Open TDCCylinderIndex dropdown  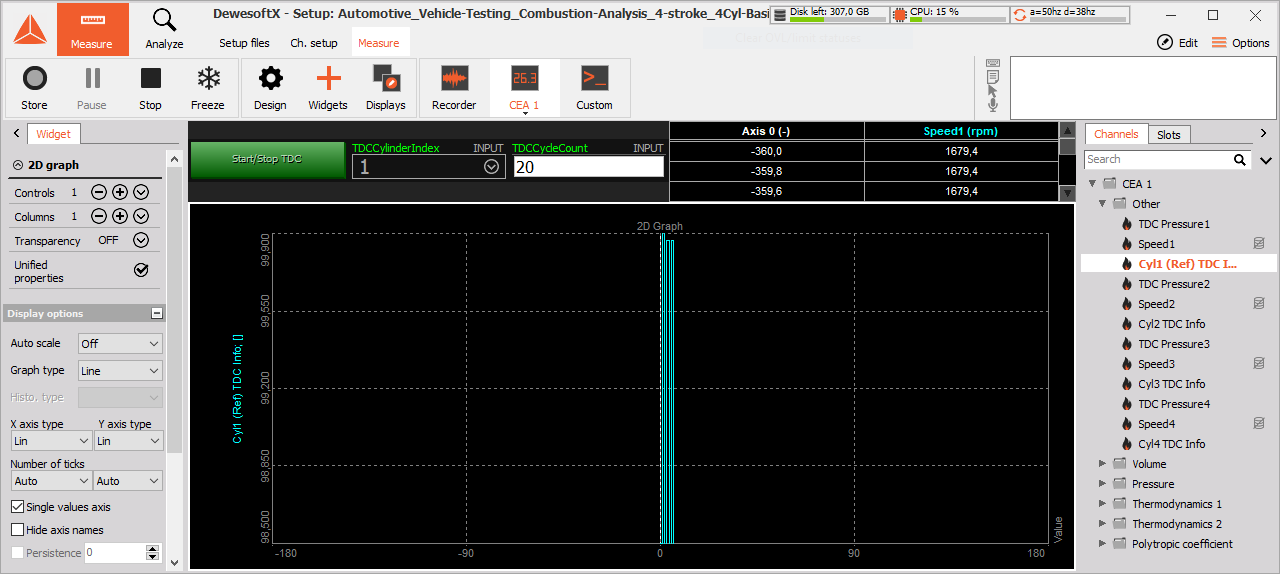click(x=491, y=167)
